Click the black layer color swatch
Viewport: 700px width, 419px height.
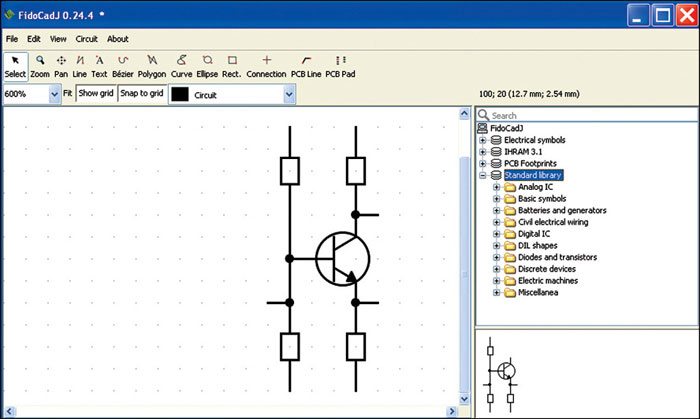180,94
